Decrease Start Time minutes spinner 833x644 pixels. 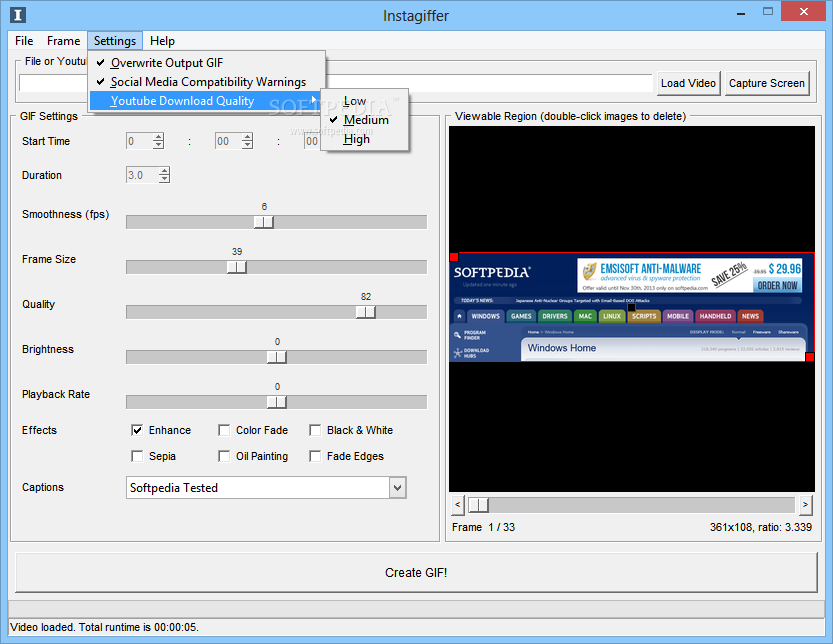tap(248, 145)
